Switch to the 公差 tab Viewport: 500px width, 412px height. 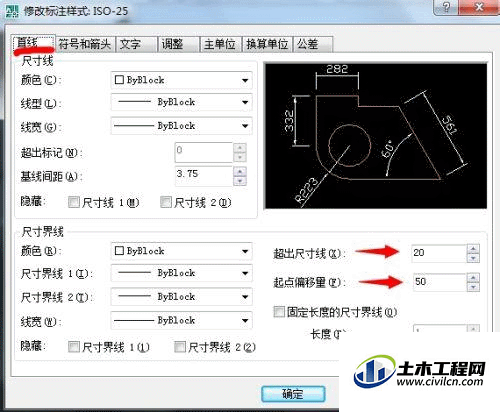(x=313, y=44)
